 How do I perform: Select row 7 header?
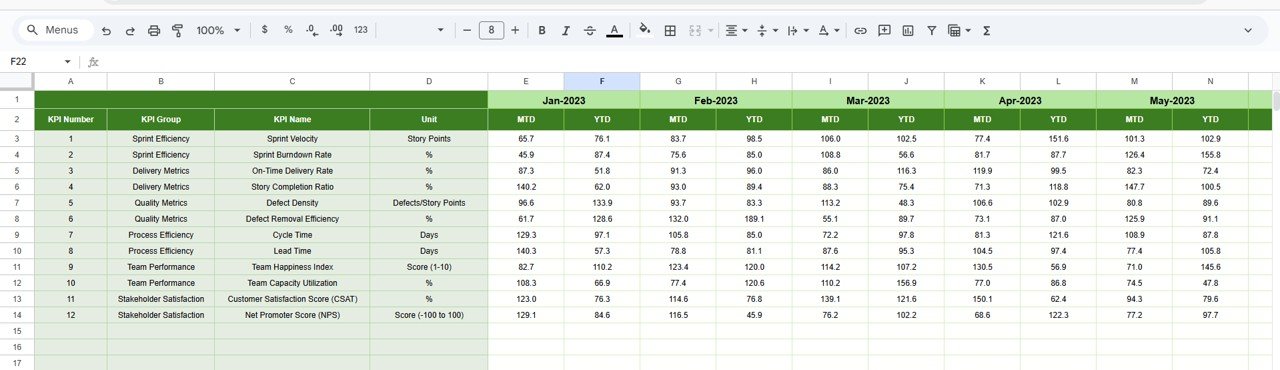17,203
